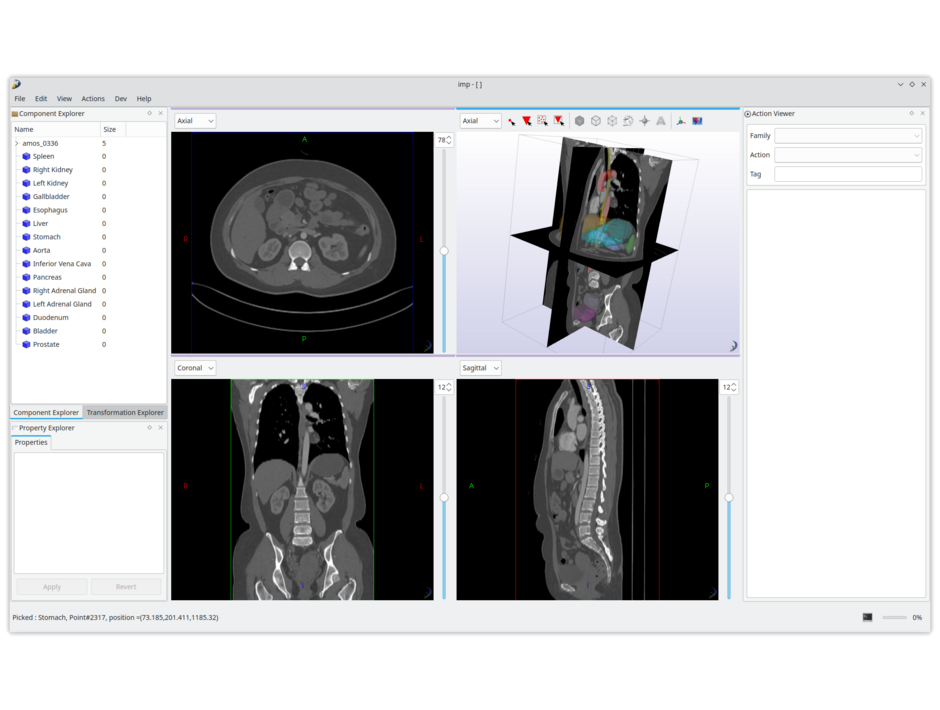Viewport: 940px width, 710px height.
Task: Click the surface rendering solid cube icon
Action: [579, 121]
